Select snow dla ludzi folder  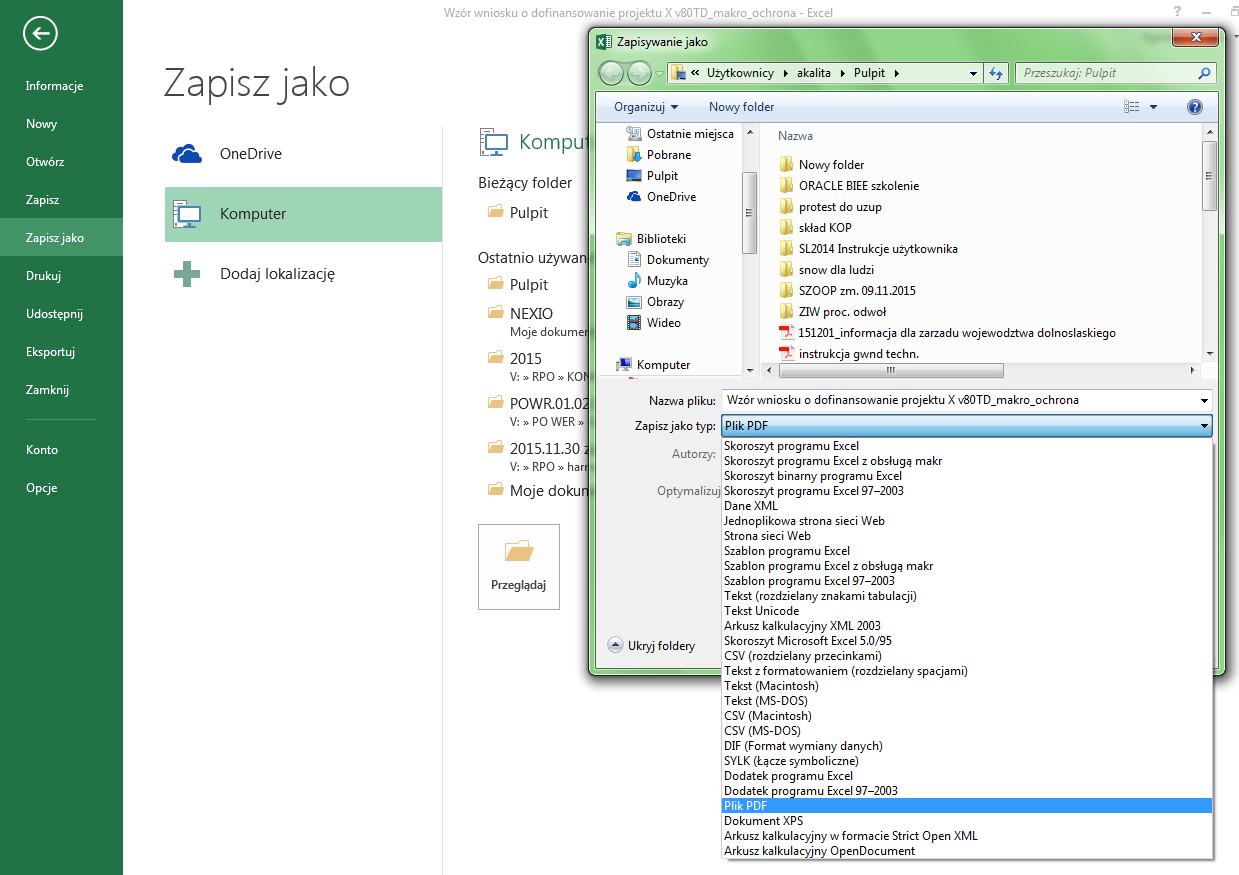coord(827,270)
